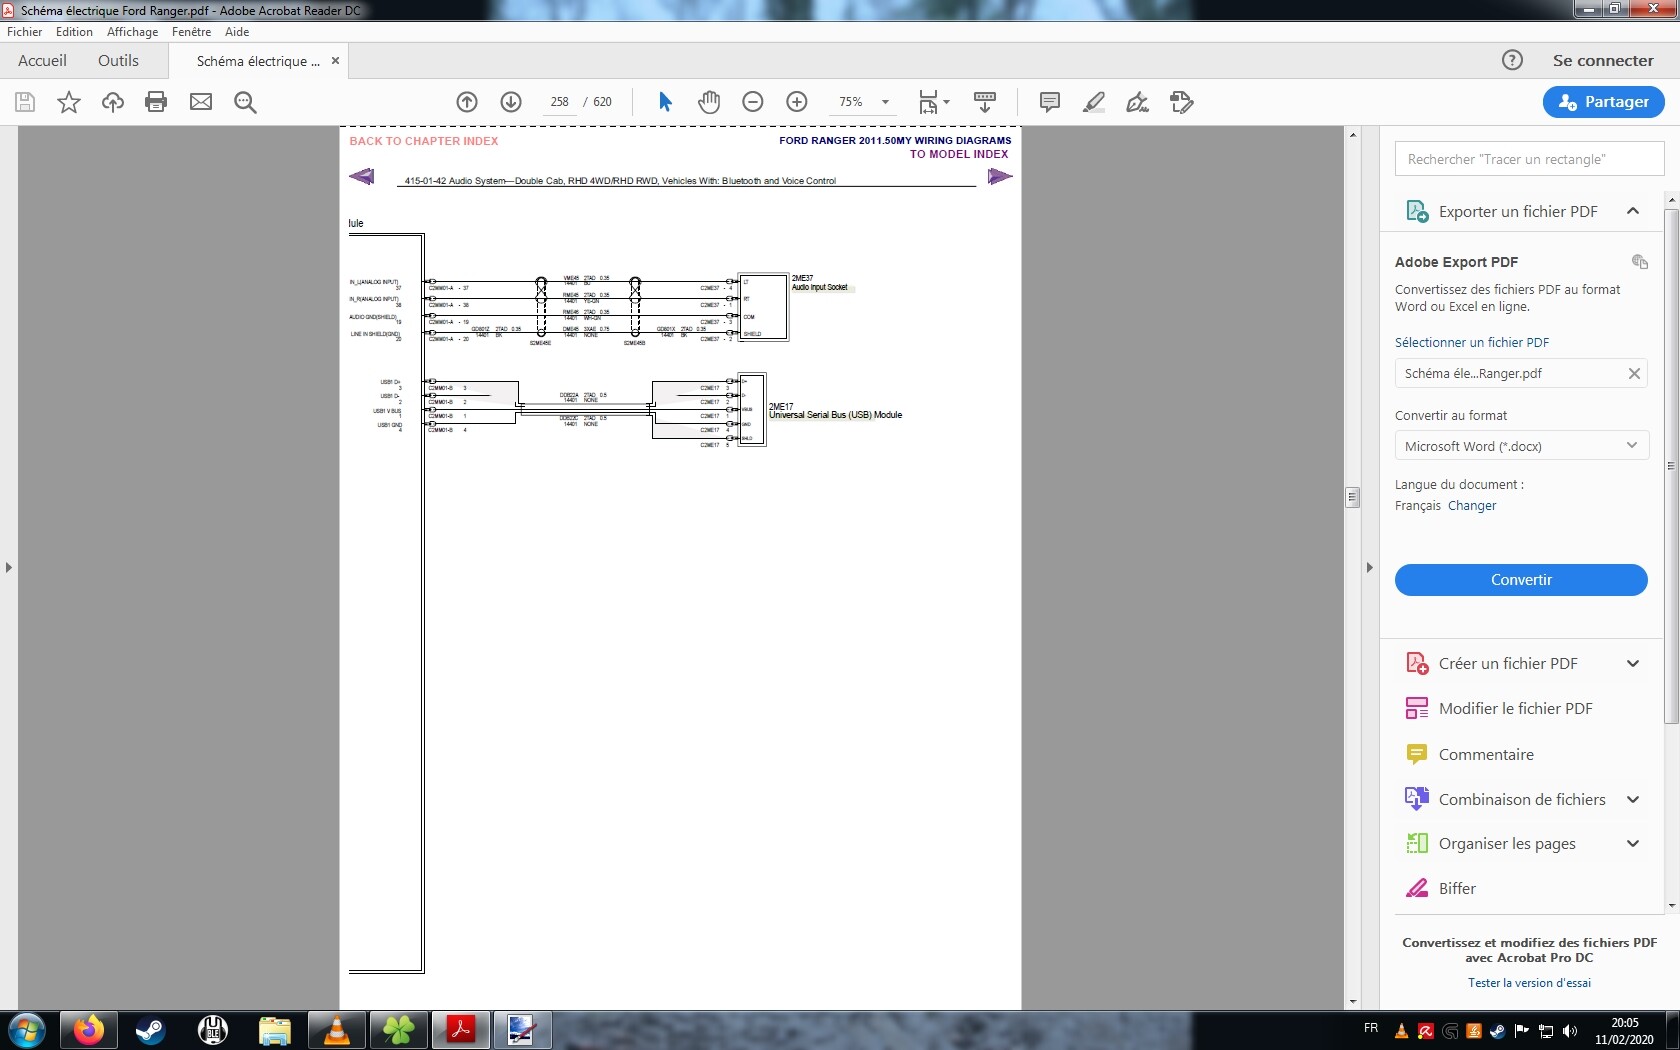Open Modifier le fichier PDF tool

pyautogui.click(x=1515, y=708)
